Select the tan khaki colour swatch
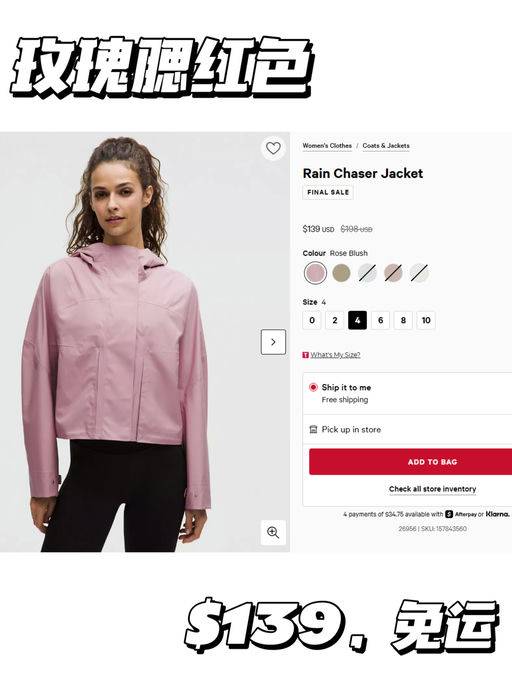512x683 pixels. pos(341,273)
